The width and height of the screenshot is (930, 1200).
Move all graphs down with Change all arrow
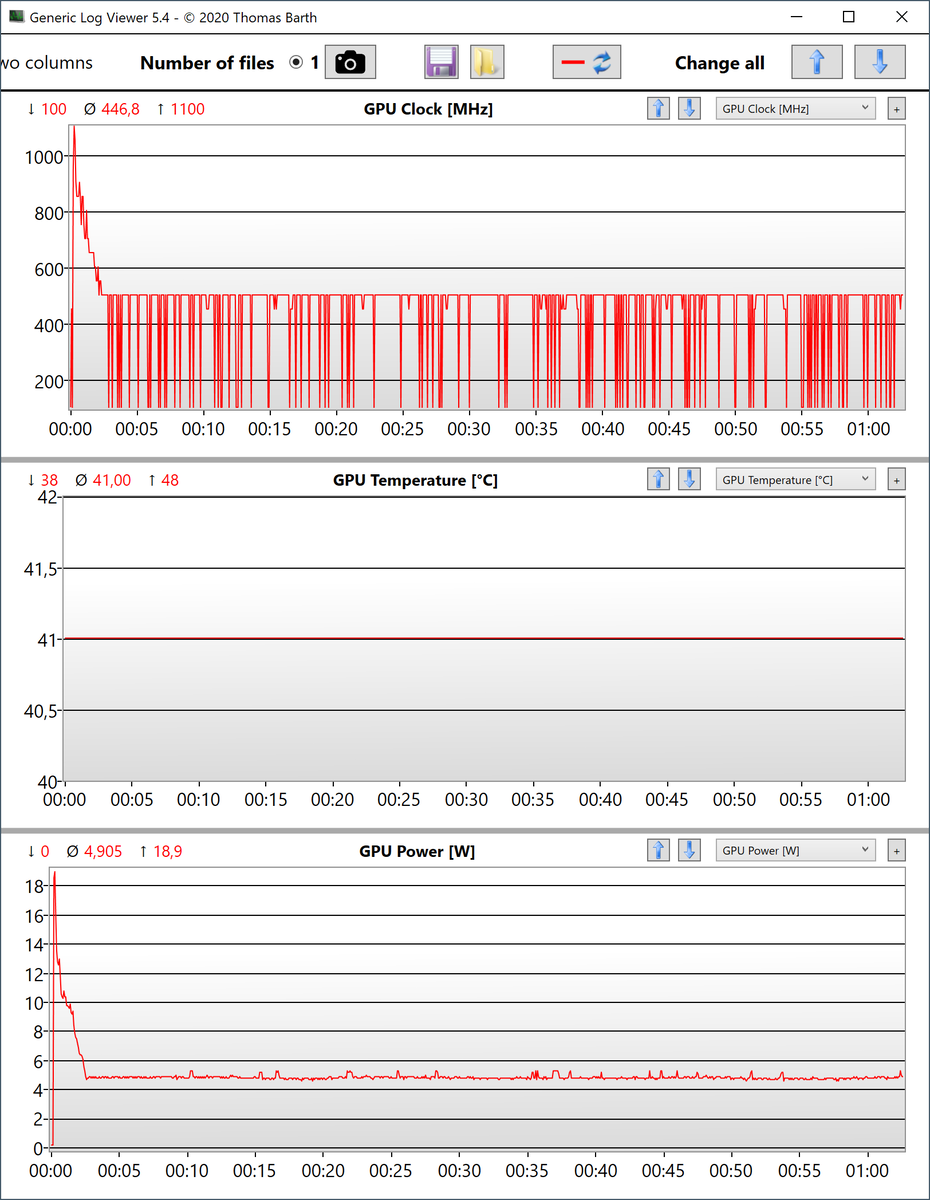pos(880,63)
